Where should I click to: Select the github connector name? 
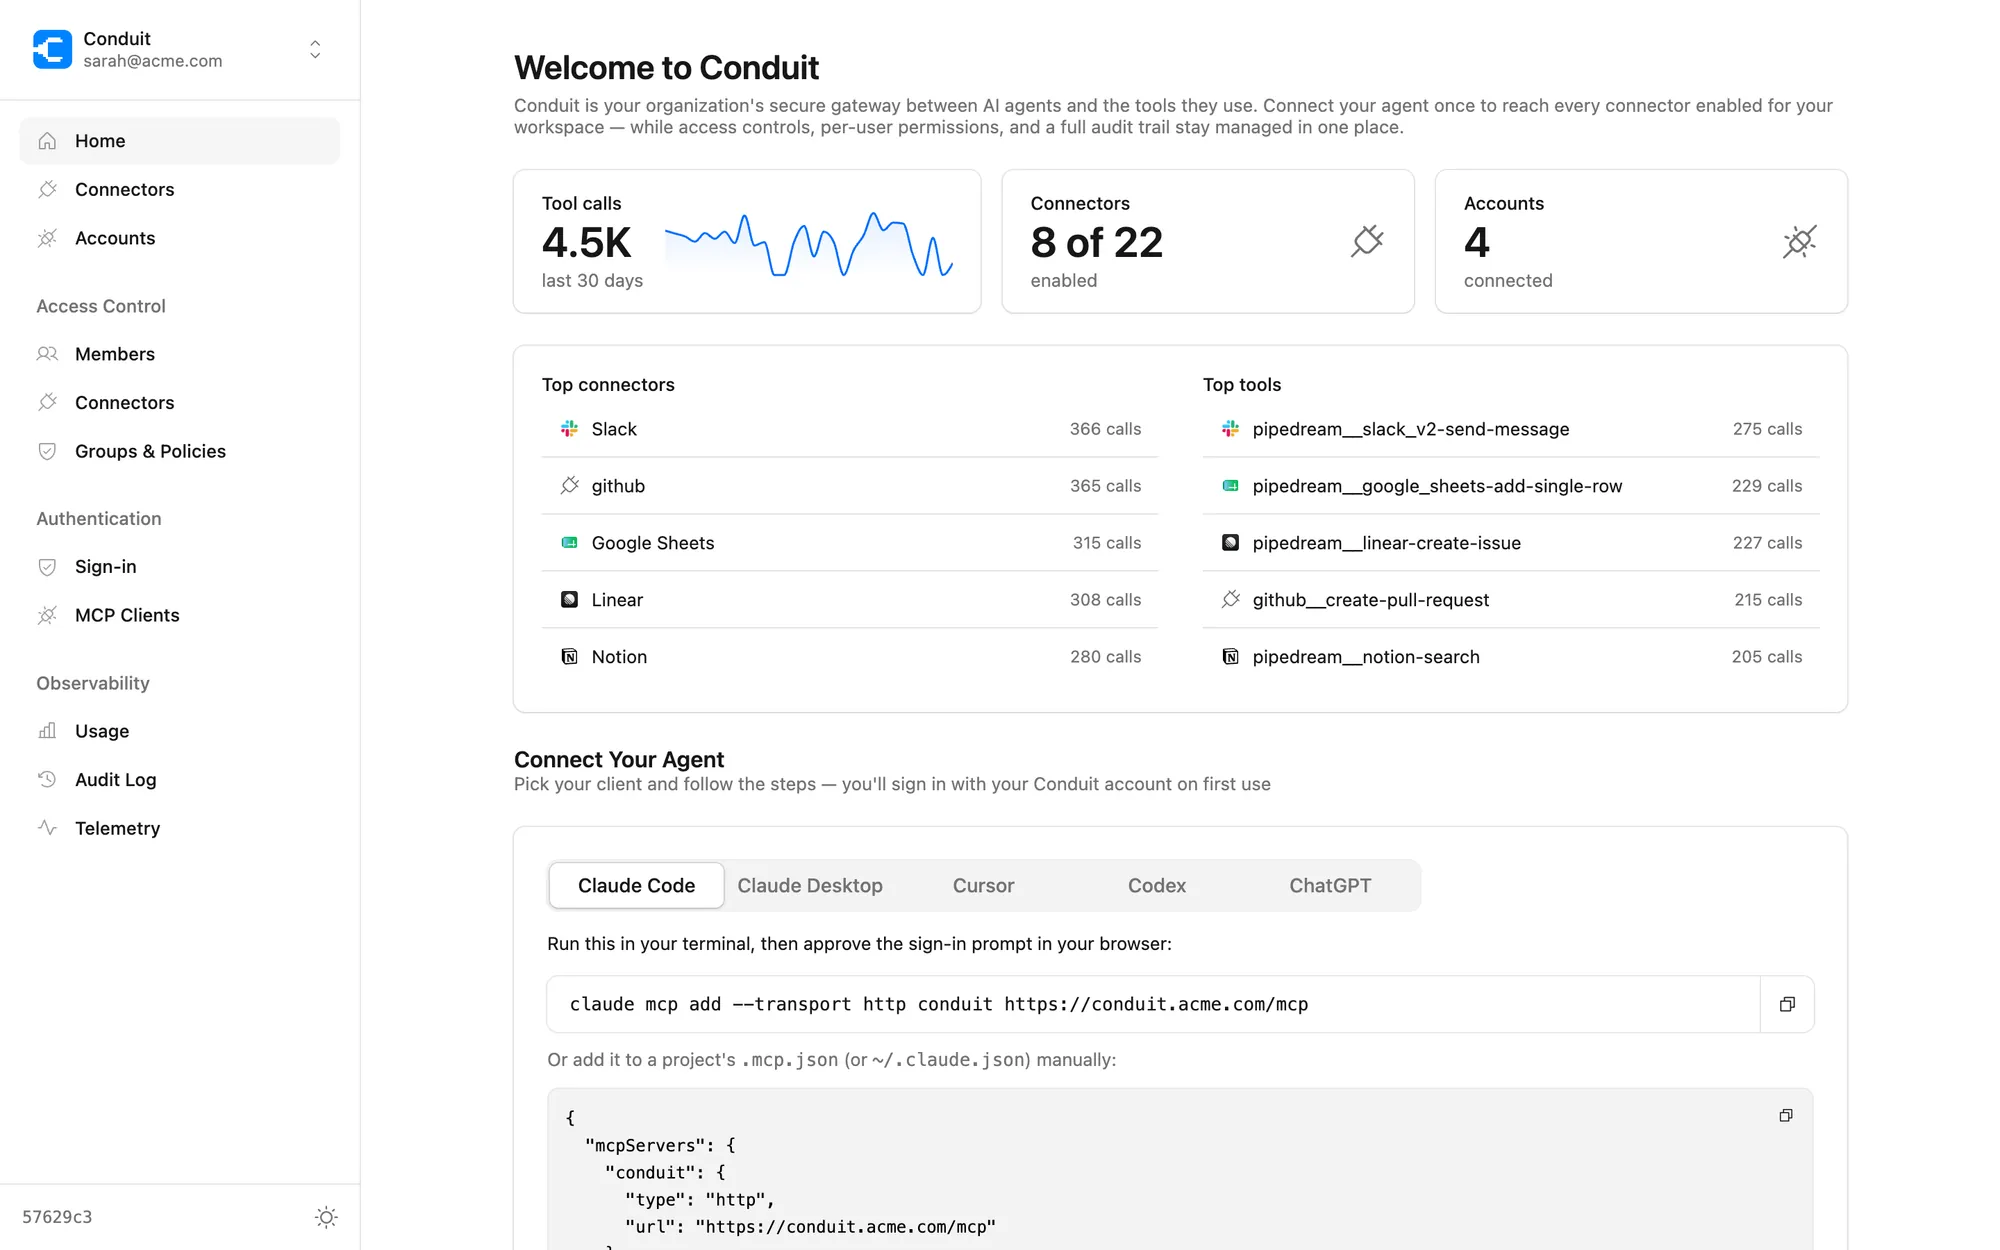tap(618, 486)
